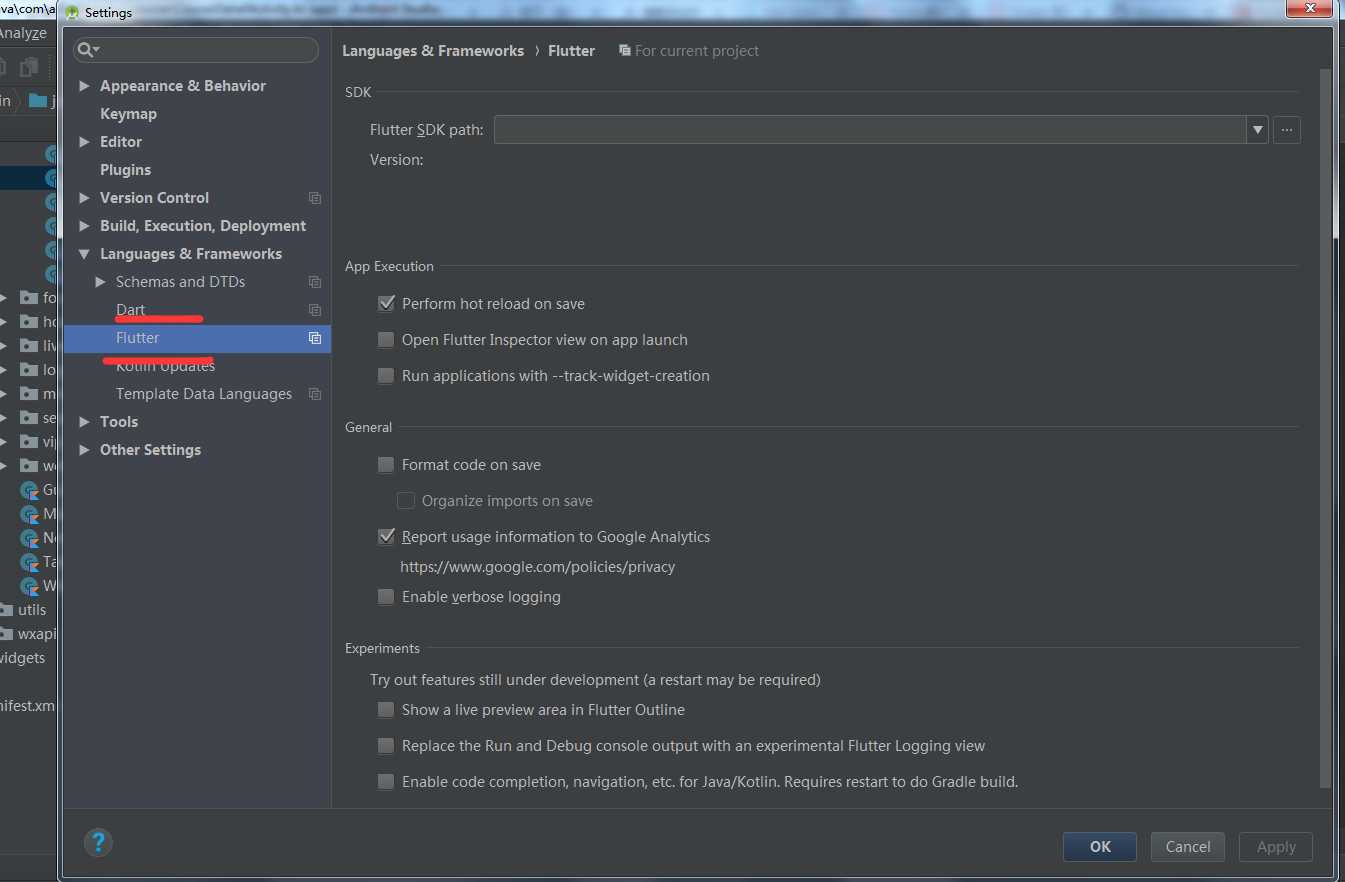1345x882 pixels.
Task: Expand Schemas and DTDs node
Action: coord(100,282)
